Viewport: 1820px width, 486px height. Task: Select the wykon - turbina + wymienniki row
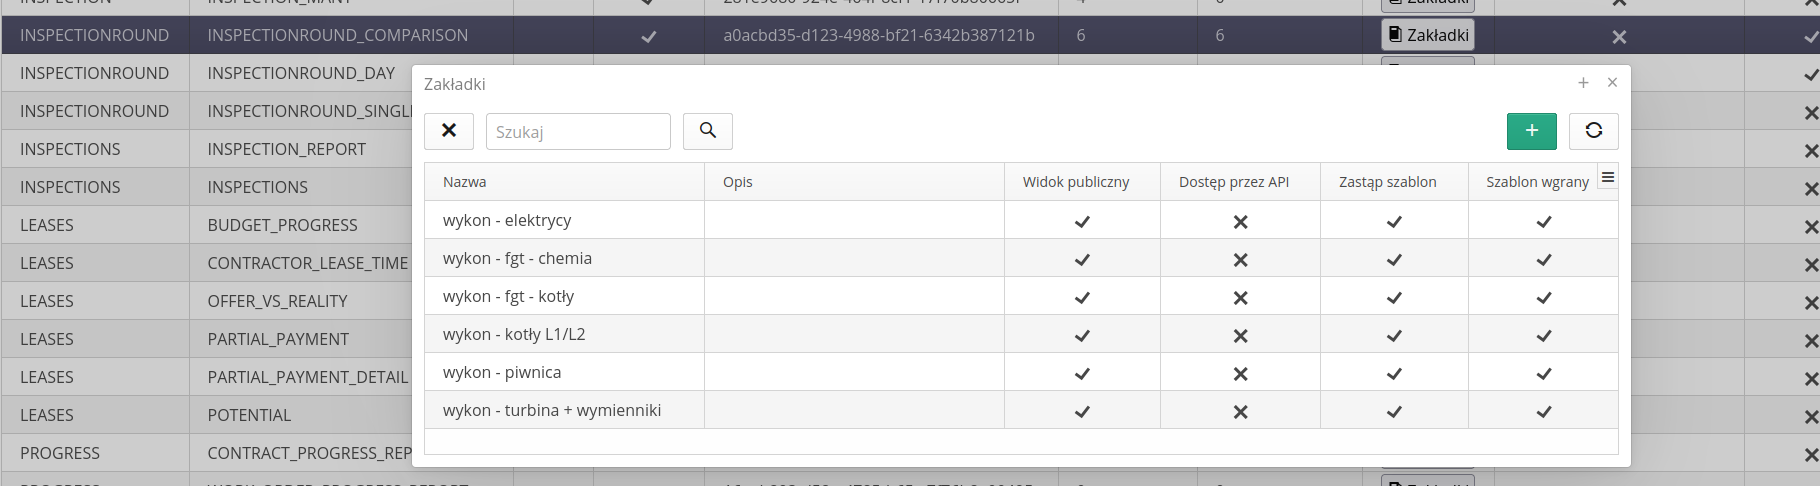[552, 411]
